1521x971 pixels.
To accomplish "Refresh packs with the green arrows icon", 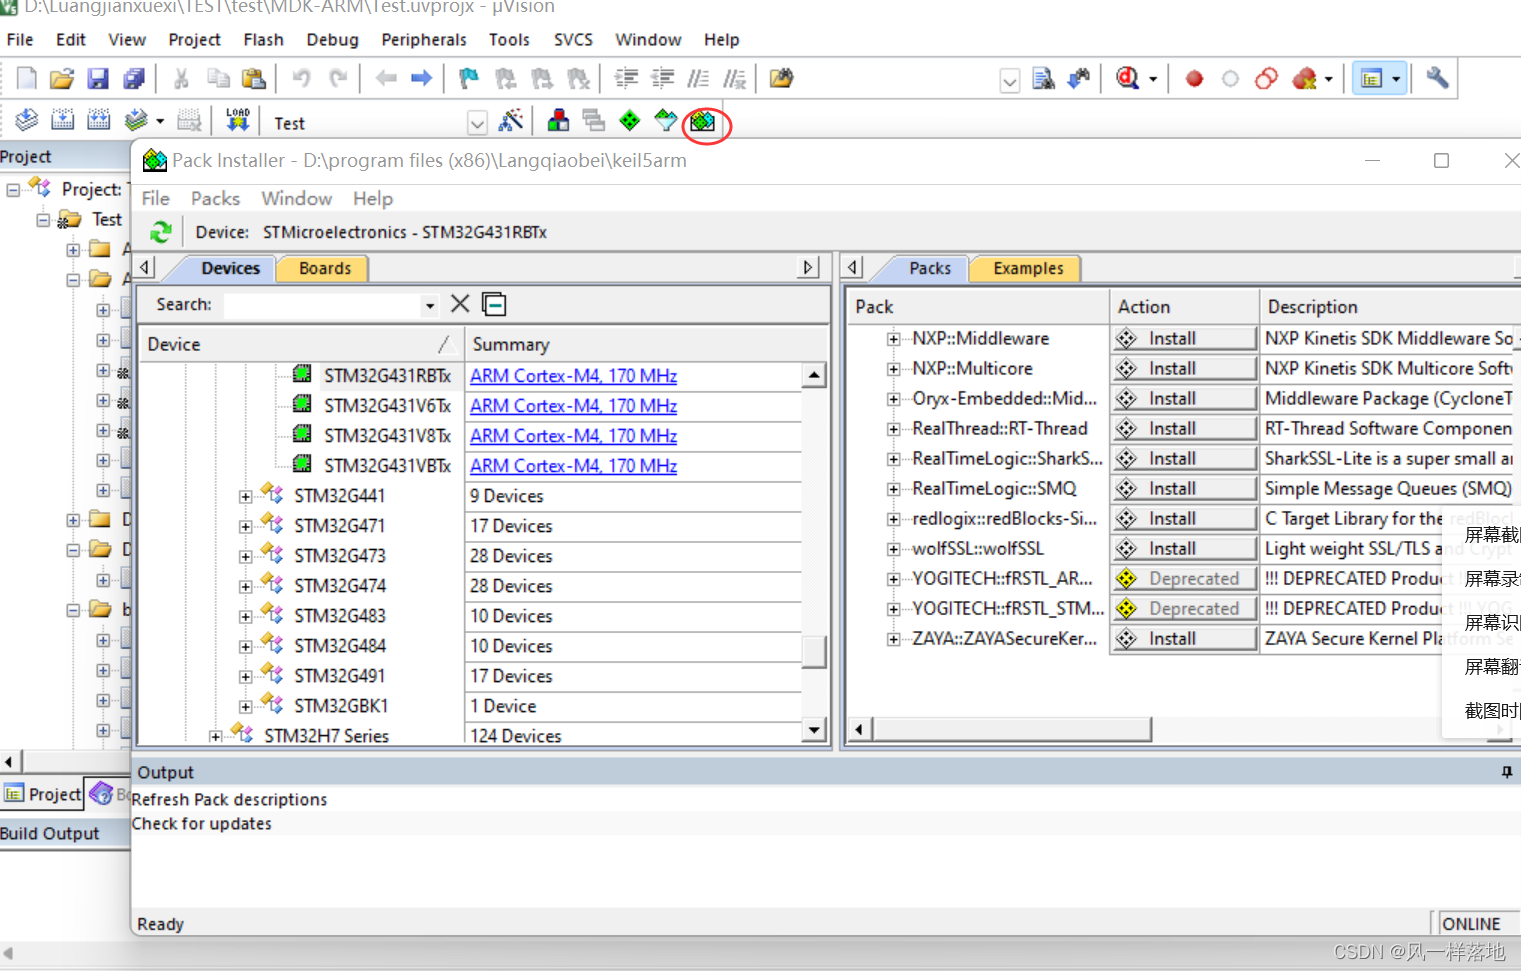I will [161, 232].
